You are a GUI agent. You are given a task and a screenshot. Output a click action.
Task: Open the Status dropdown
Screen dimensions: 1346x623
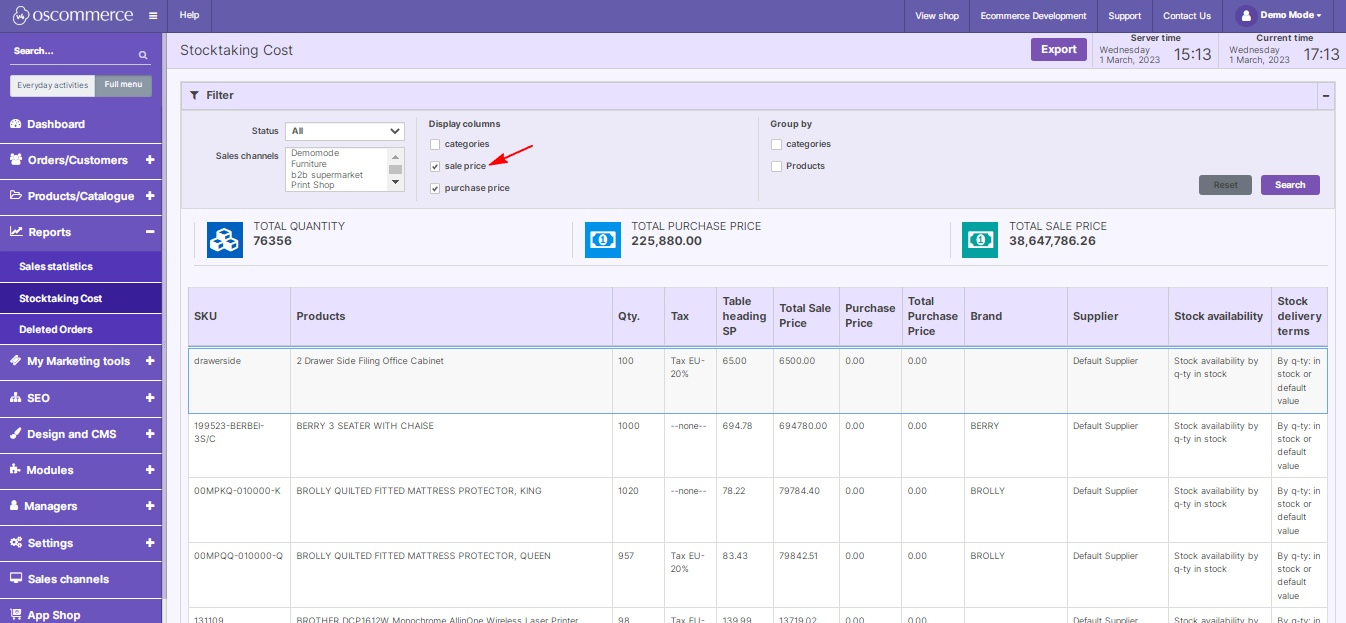click(344, 131)
